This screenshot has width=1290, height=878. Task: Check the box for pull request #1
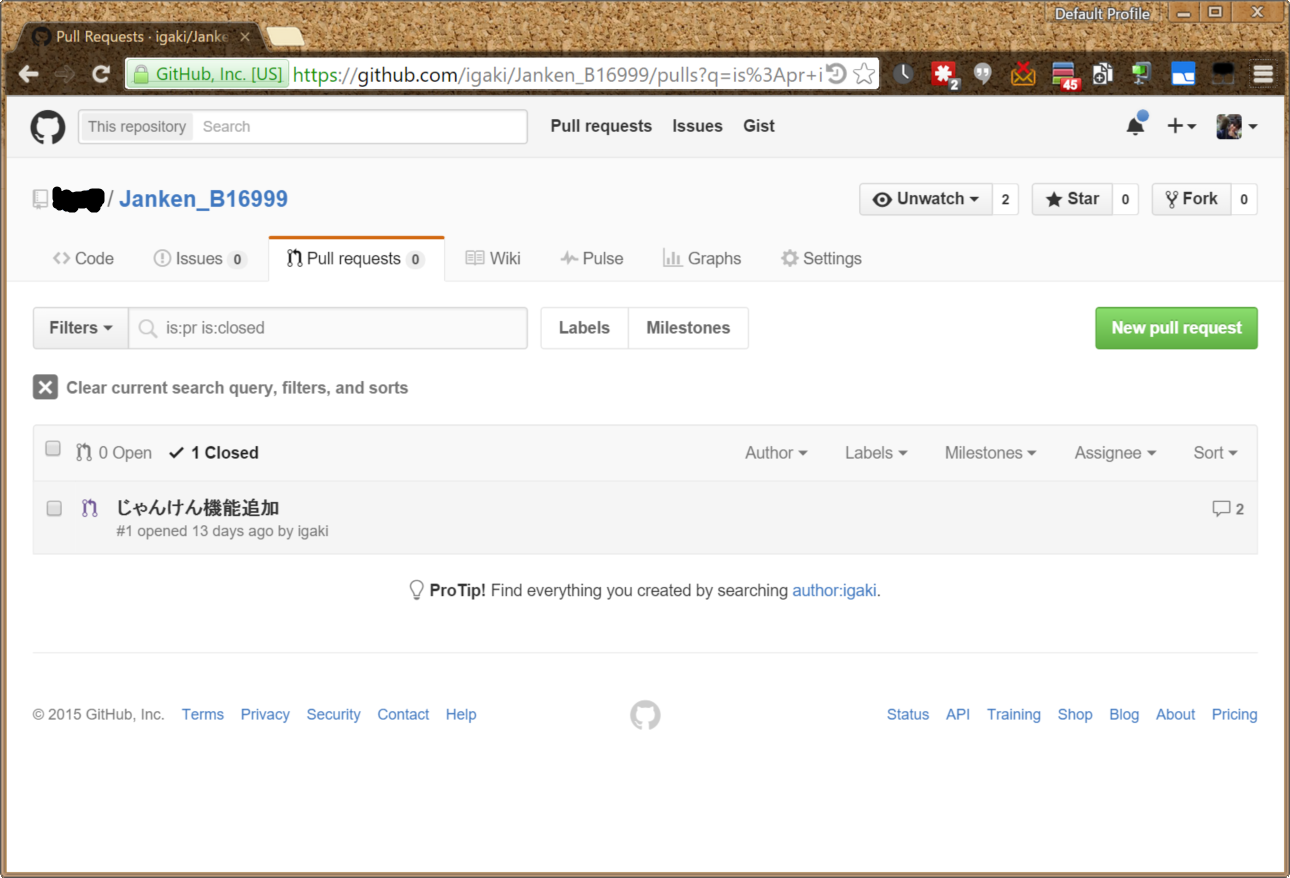[x=54, y=509]
